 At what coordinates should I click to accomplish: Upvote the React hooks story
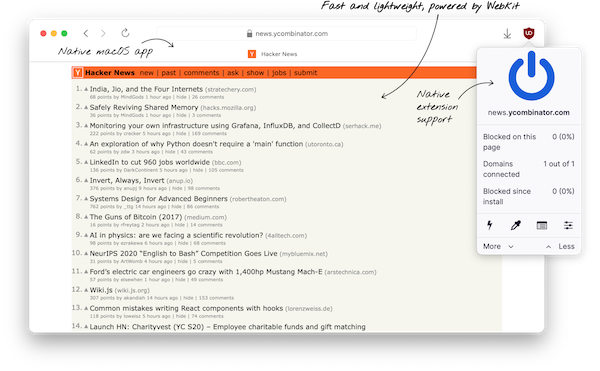click(x=86, y=308)
